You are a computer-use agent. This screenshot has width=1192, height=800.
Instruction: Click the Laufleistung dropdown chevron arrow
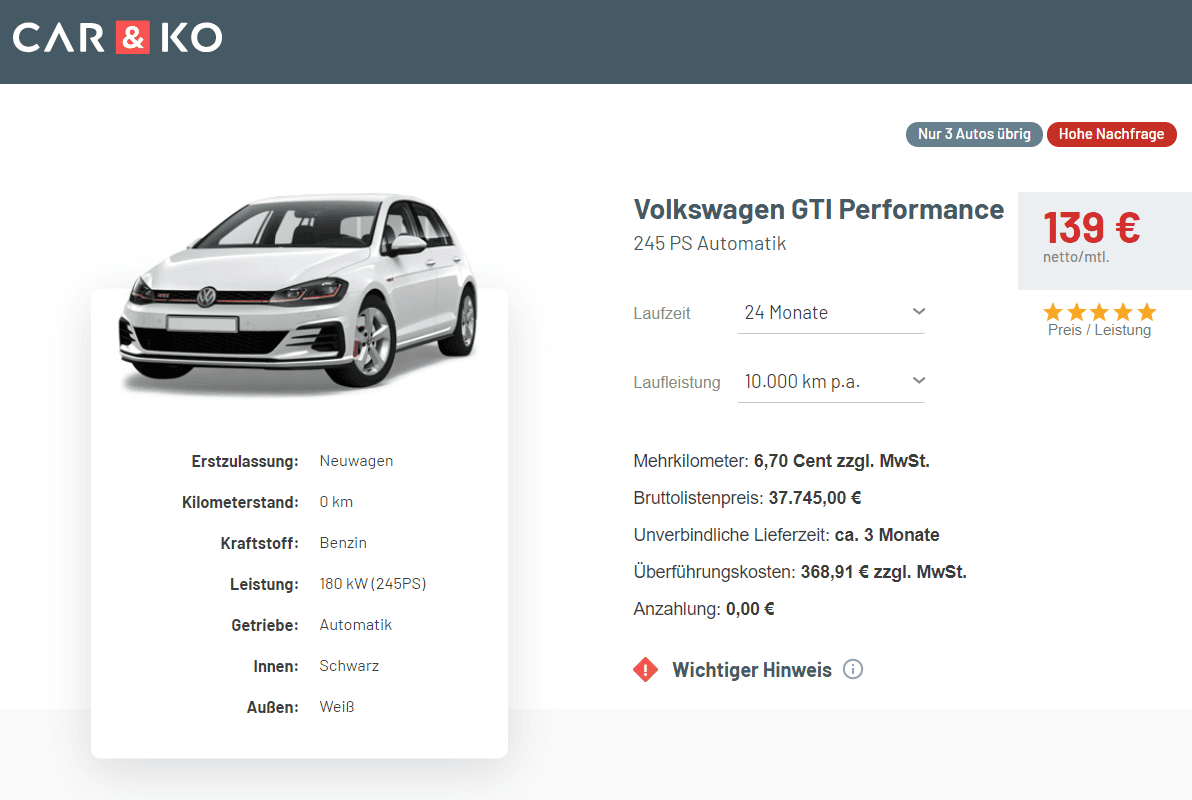(x=918, y=381)
